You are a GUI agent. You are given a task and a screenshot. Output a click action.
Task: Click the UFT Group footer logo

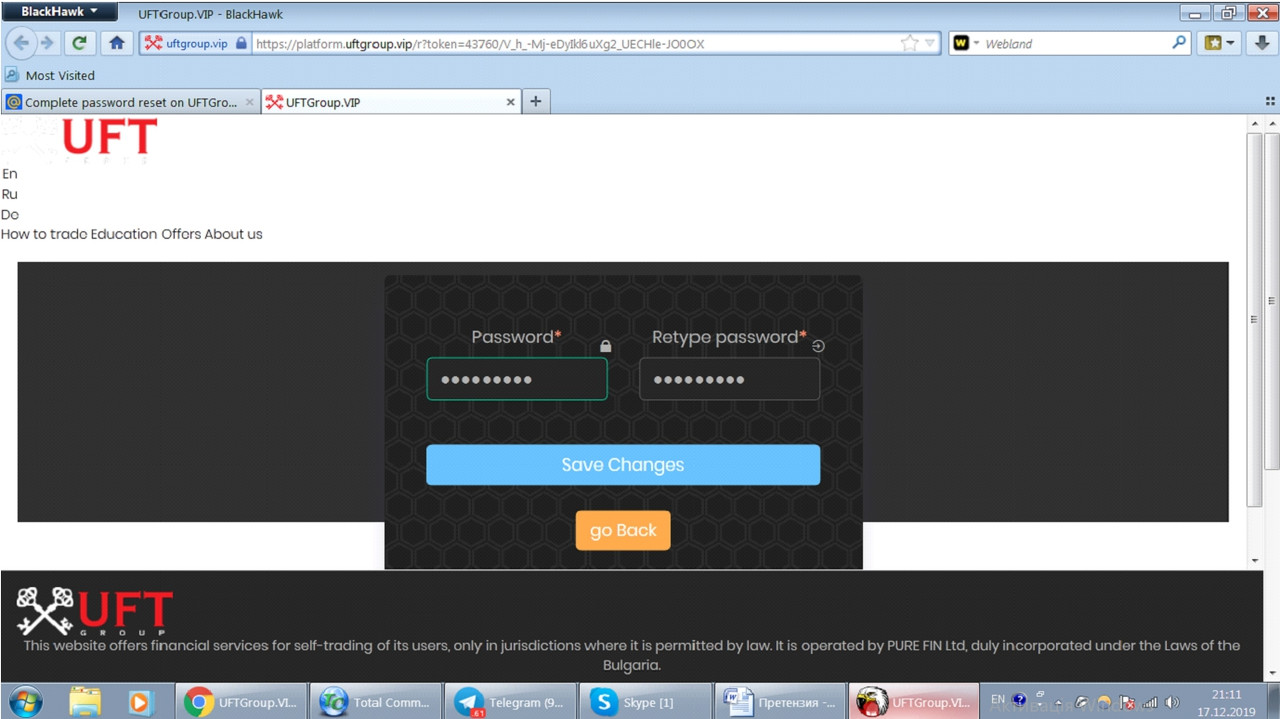(95, 612)
